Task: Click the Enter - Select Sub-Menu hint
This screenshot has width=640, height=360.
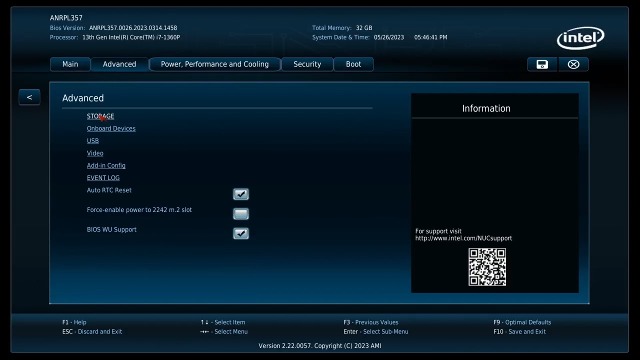Action: pyautogui.click(x=376, y=332)
